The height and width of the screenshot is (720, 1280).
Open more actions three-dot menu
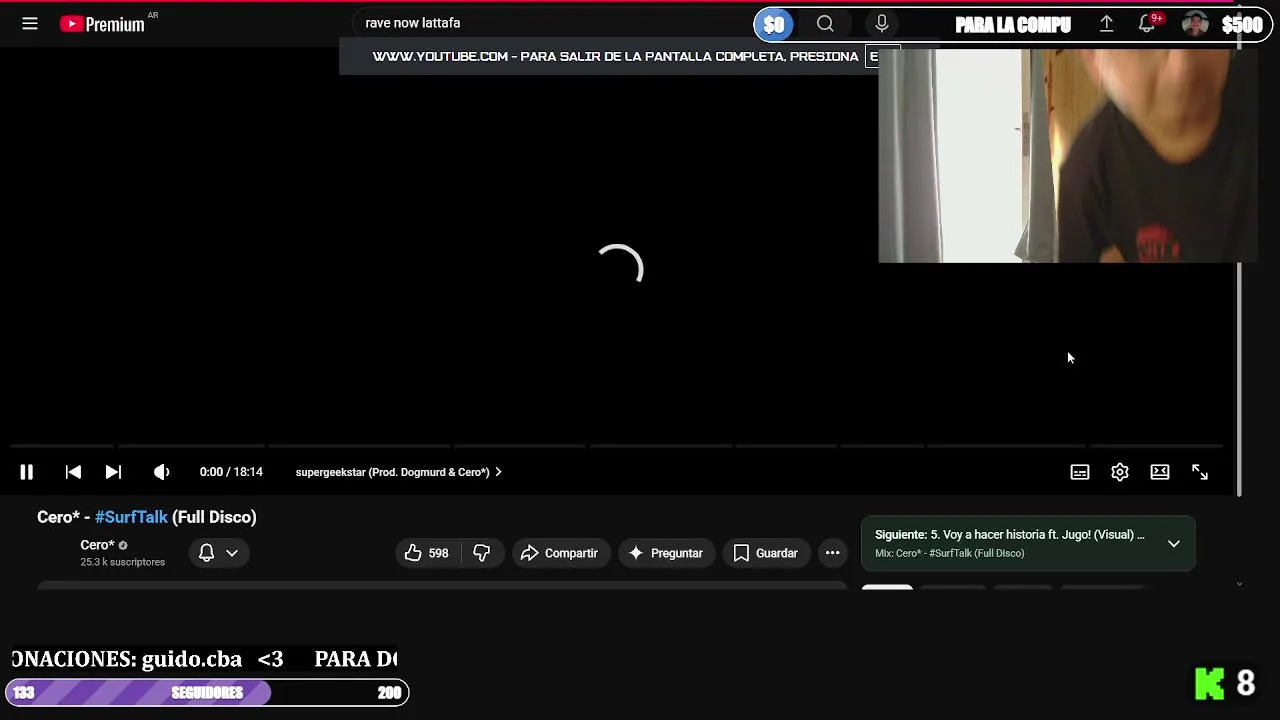tap(832, 553)
